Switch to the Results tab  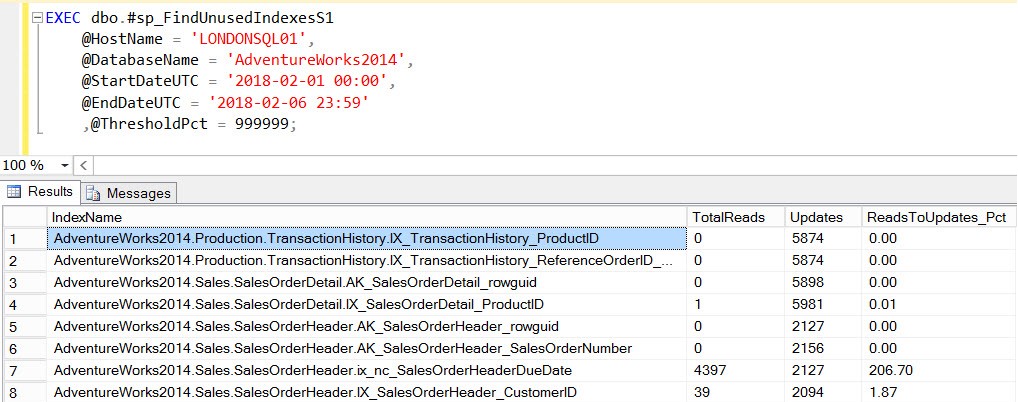click(x=41, y=192)
